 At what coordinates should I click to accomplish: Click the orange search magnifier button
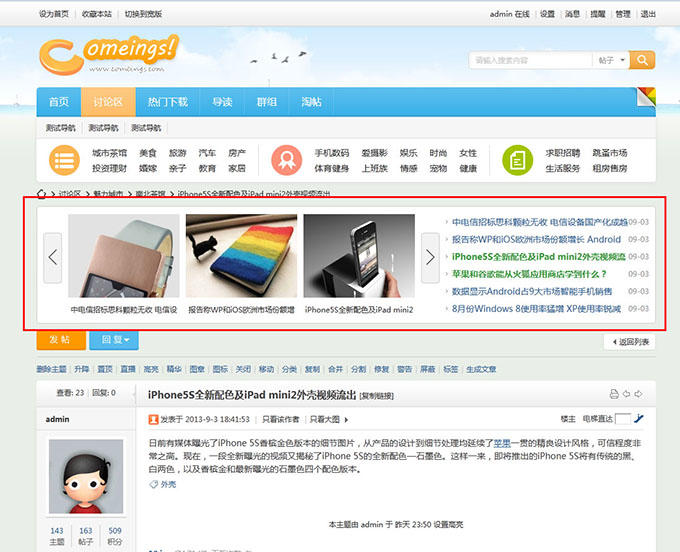[642, 60]
